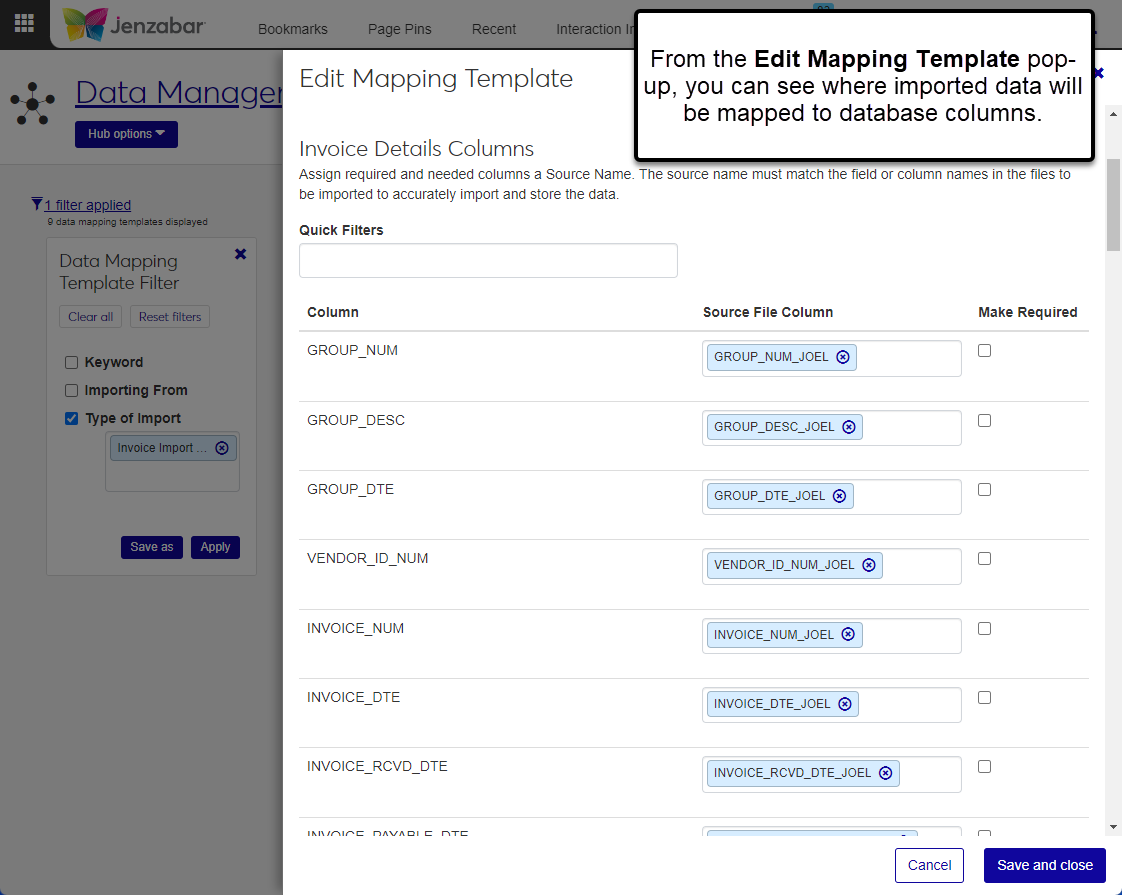Click the Data Manager hub icon
The width and height of the screenshot is (1122, 895).
tap(33, 102)
